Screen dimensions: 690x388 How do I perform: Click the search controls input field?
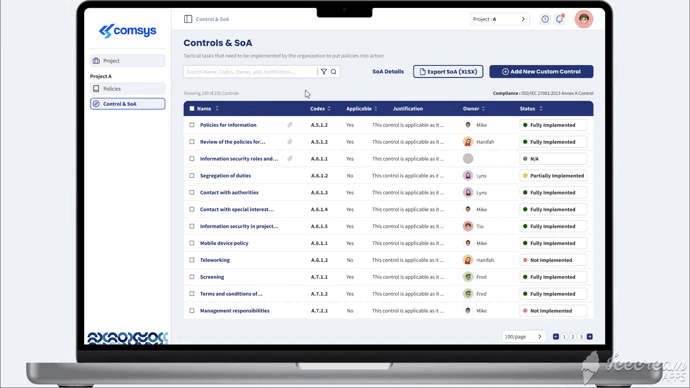tap(250, 72)
